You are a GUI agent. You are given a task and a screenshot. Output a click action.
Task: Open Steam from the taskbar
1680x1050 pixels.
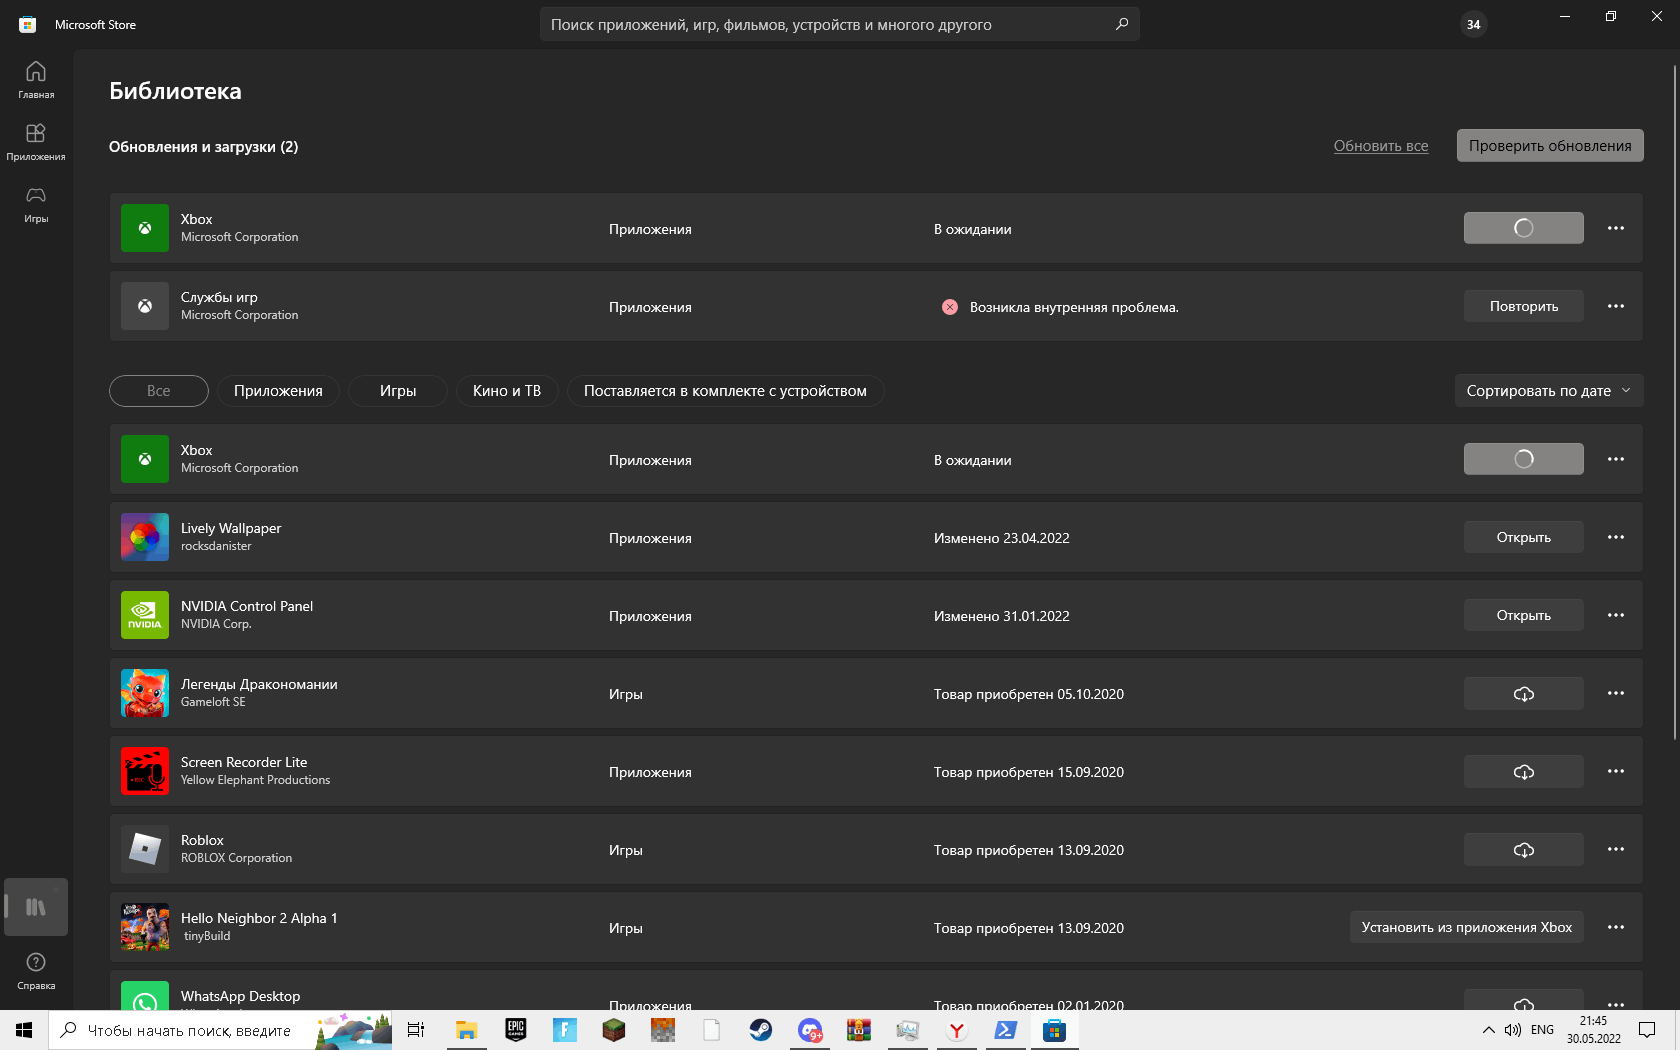click(761, 1030)
